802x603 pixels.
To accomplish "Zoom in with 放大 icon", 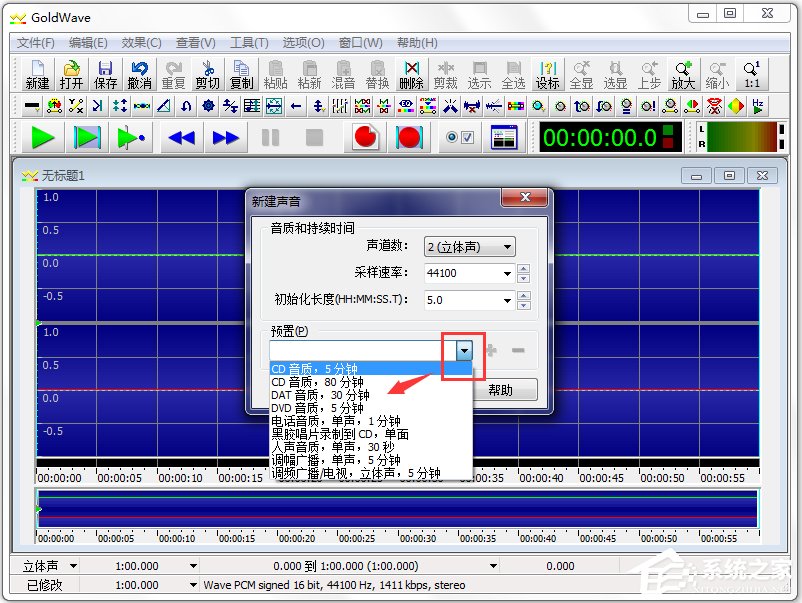I will (683, 75).
